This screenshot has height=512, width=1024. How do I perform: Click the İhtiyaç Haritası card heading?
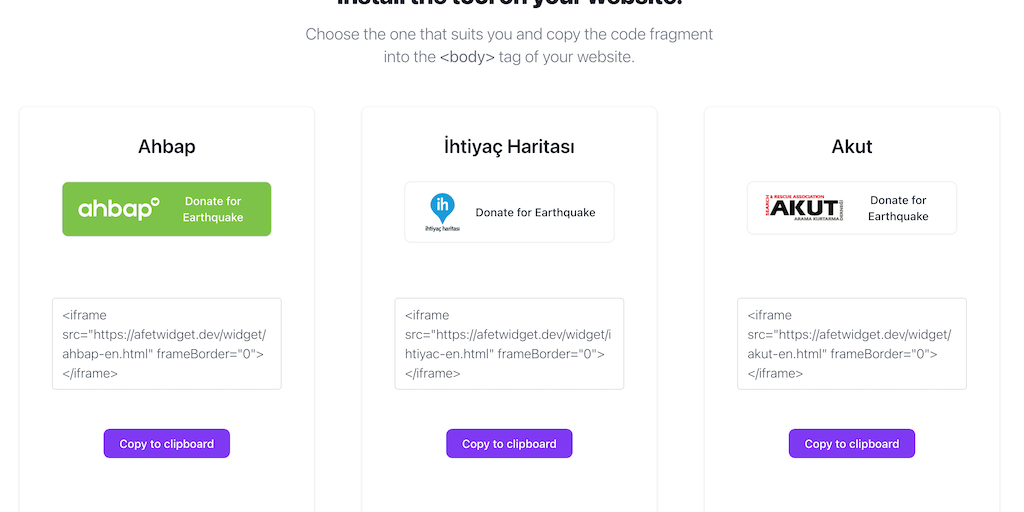pos(509,147)
